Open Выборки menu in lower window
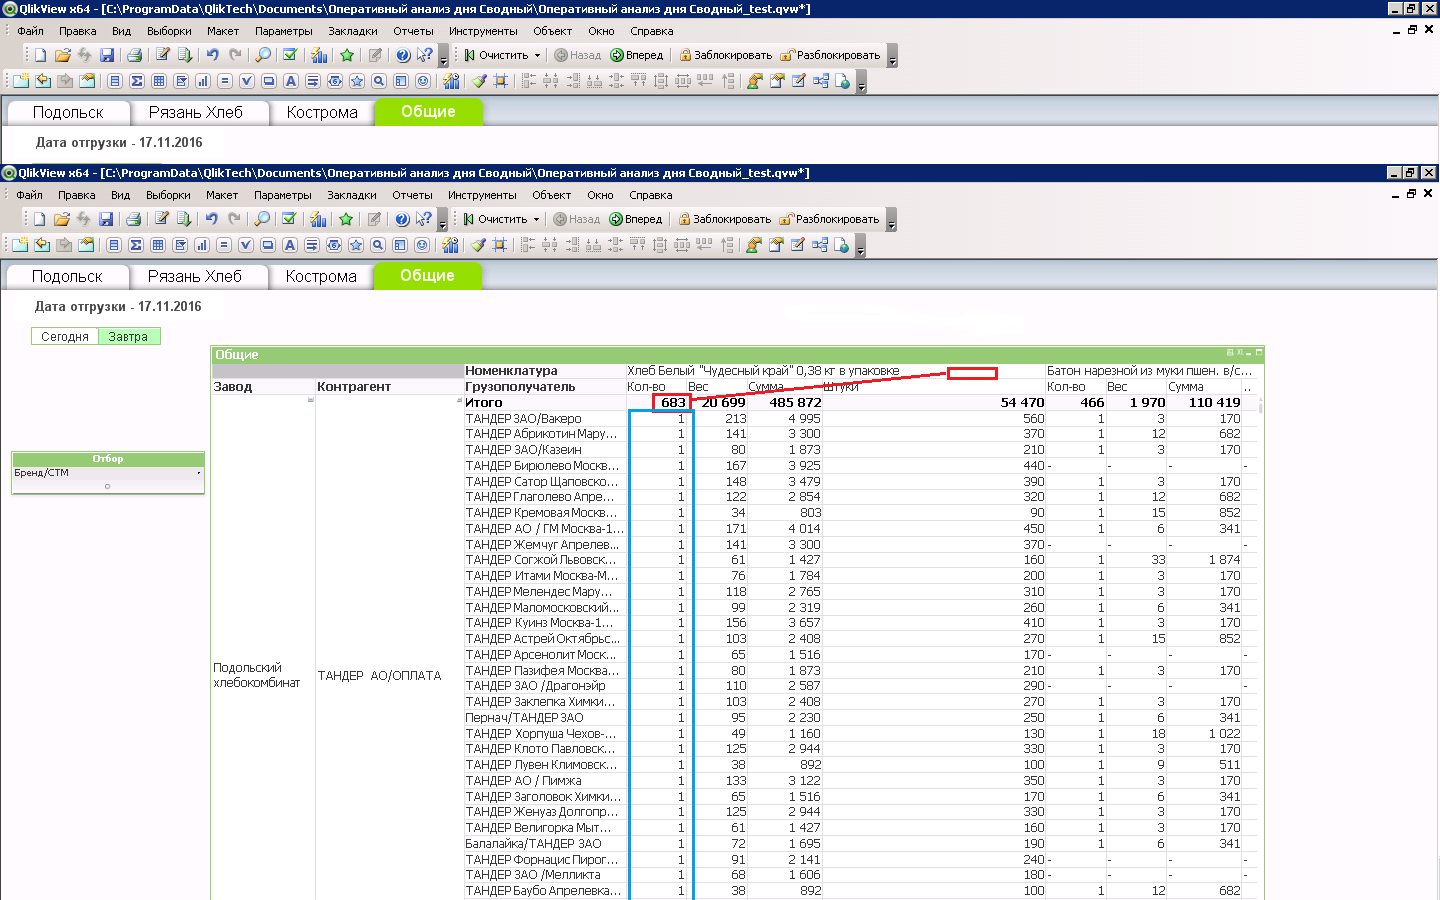 pos(168,195)
